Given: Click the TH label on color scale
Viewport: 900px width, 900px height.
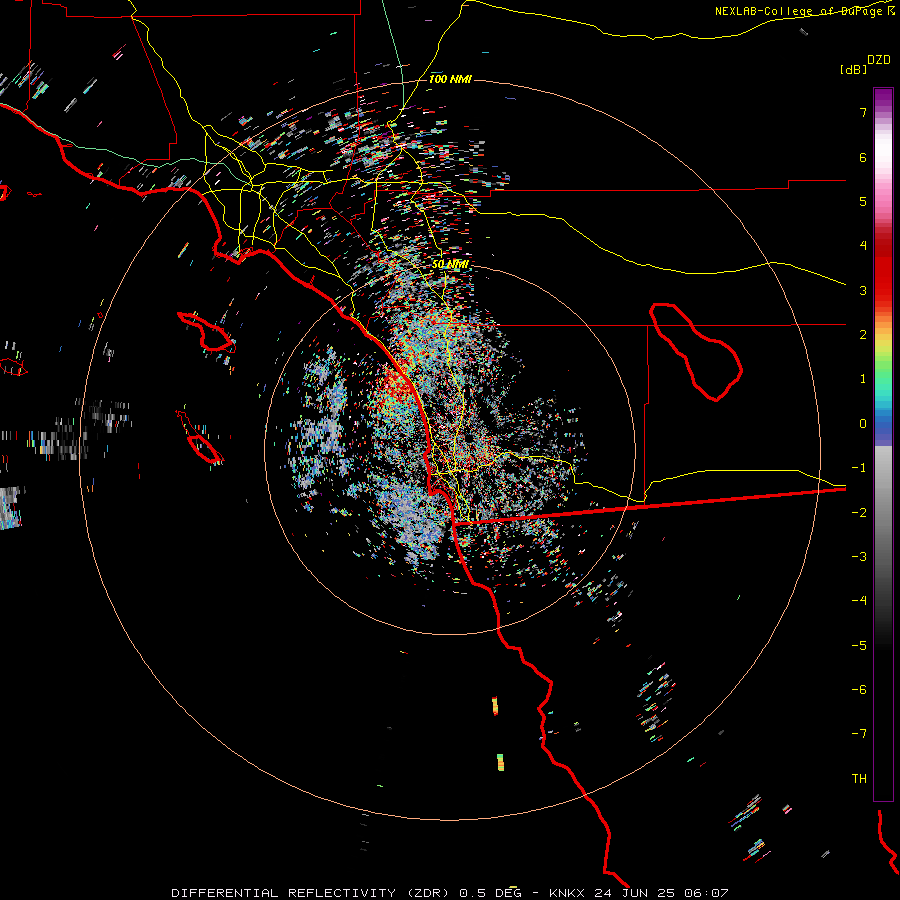Looking at the screenshot, I should pyautogui.click(x=859, y=779).
